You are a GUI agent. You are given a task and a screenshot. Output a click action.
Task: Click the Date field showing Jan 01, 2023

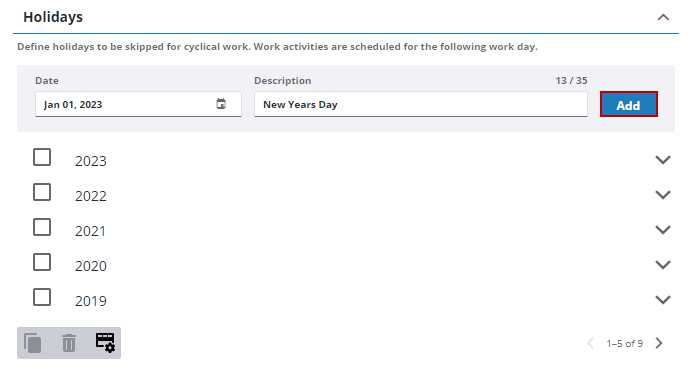pos(138,104)
